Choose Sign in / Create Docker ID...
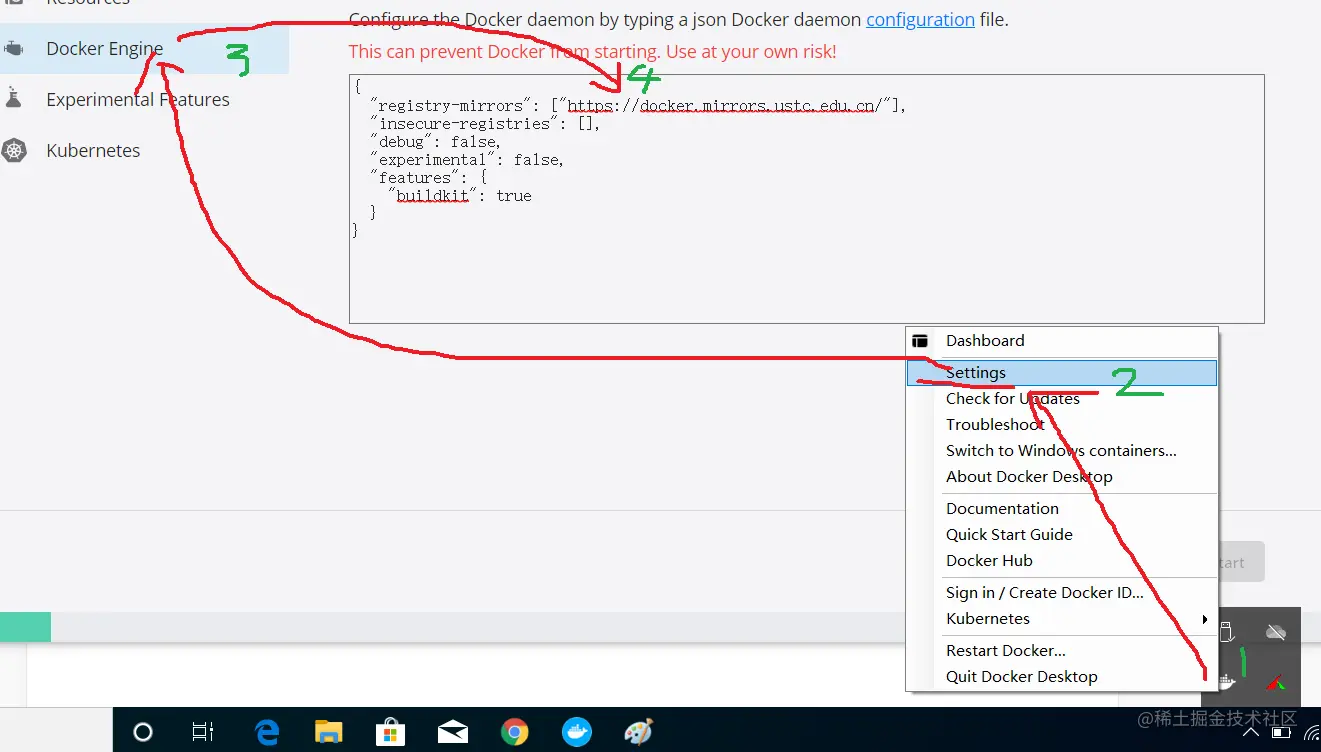Viewport: 1321px width, 752px height. click(x=1062, y=593)
